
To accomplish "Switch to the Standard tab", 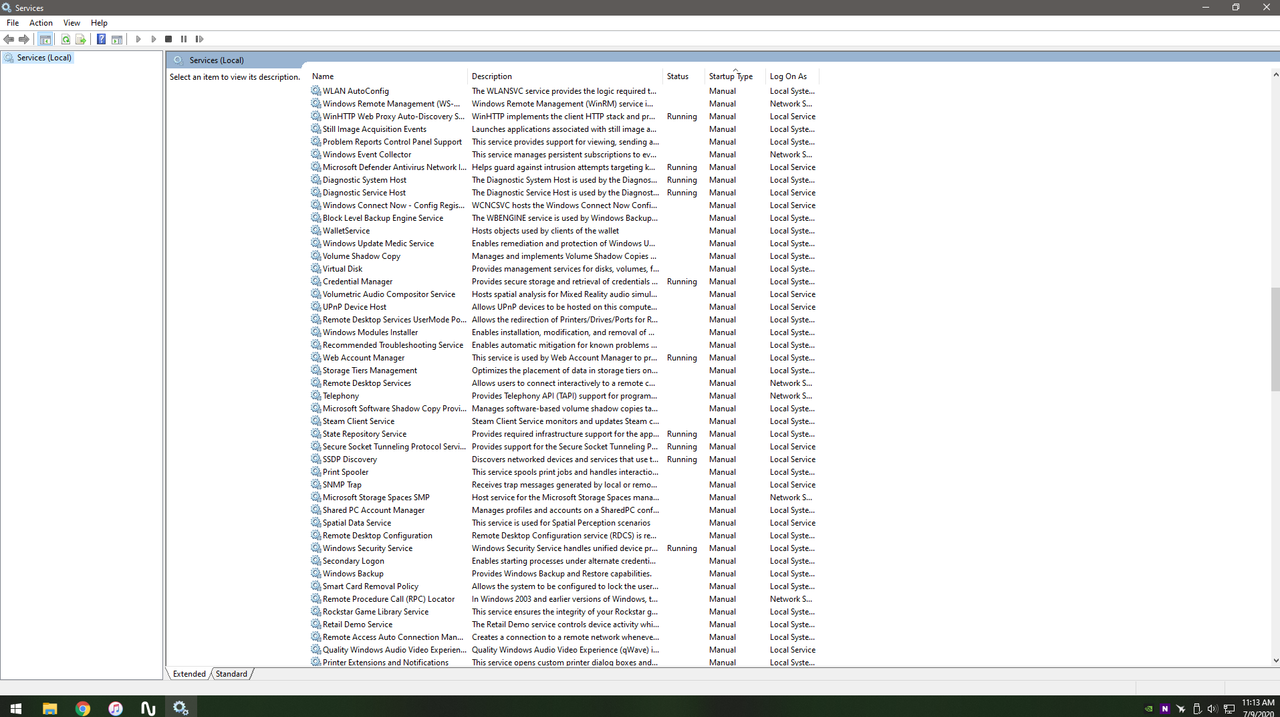I will tap(231, 674).
